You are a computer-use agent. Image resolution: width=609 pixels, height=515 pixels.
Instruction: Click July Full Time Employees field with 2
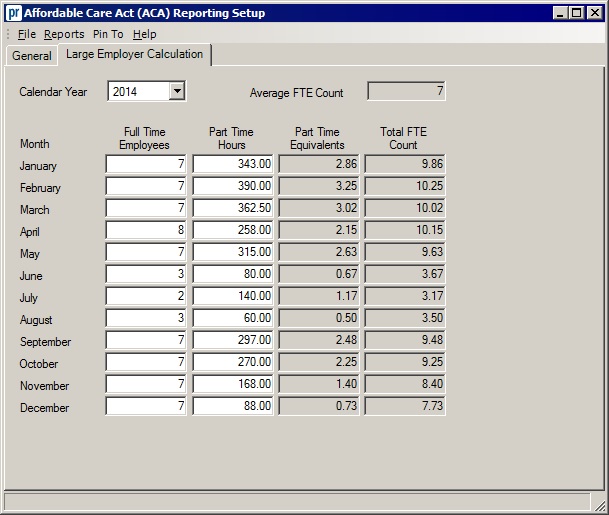pos(146,296)
